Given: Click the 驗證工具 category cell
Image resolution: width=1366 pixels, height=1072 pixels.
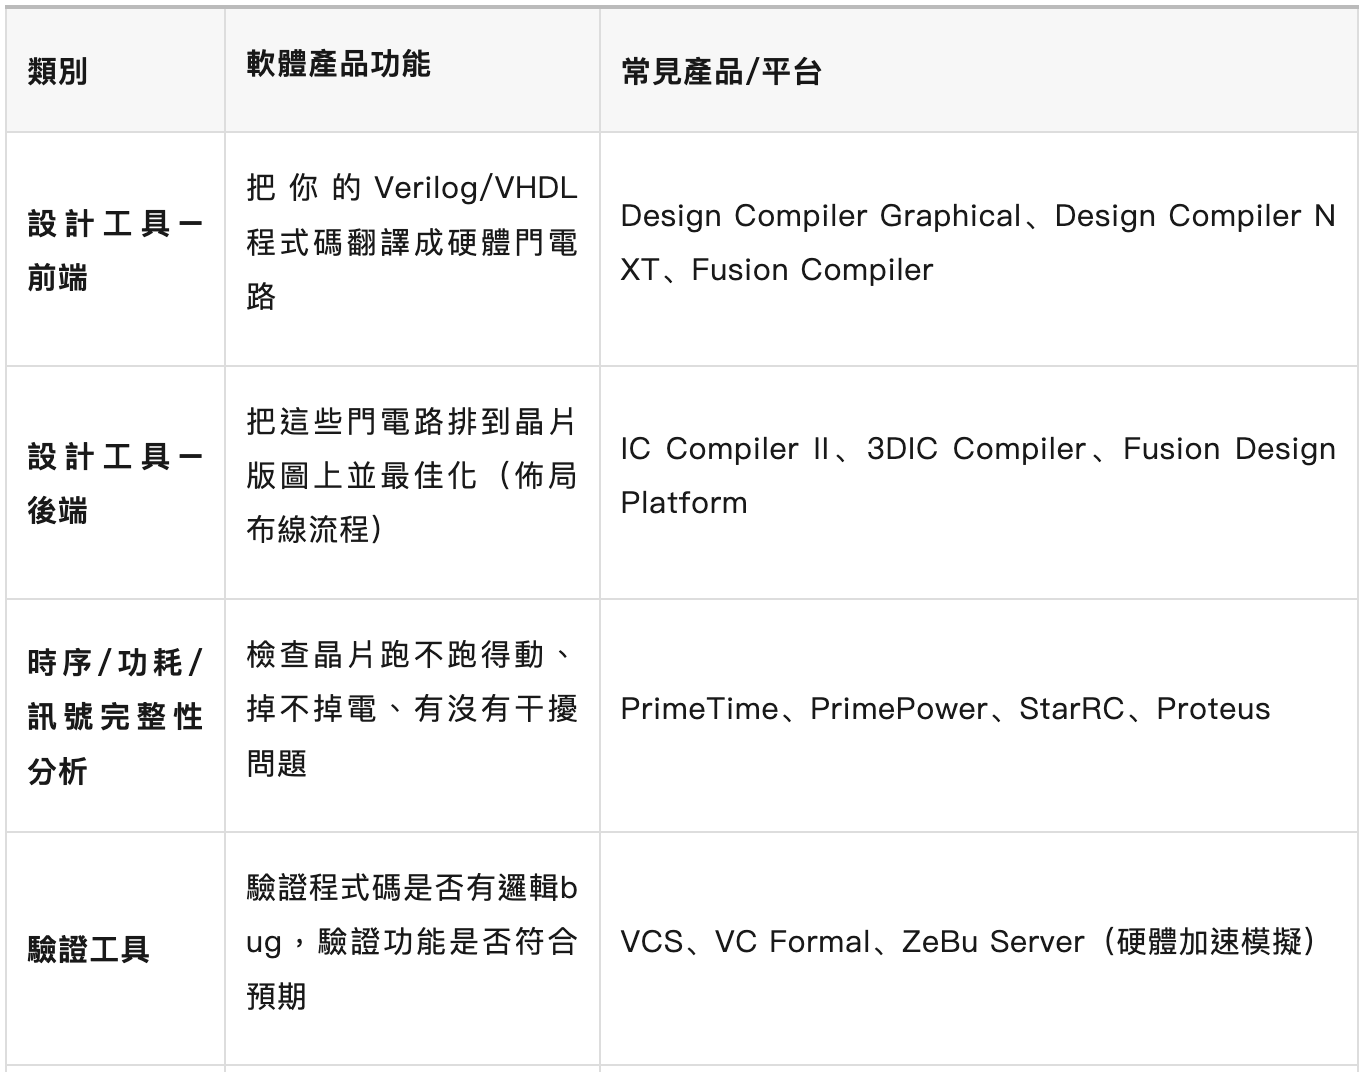Looking at the screenshot, I should point(89,949).
